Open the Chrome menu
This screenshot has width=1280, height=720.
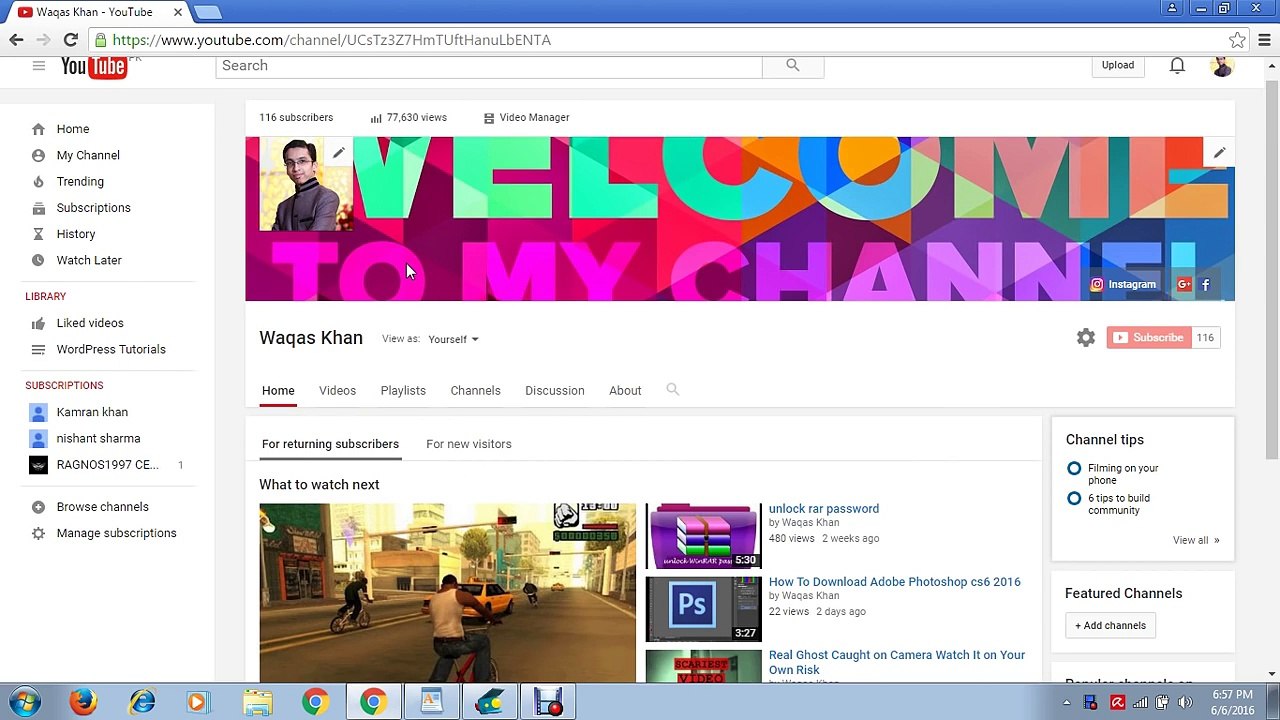tap(1265, 40)
